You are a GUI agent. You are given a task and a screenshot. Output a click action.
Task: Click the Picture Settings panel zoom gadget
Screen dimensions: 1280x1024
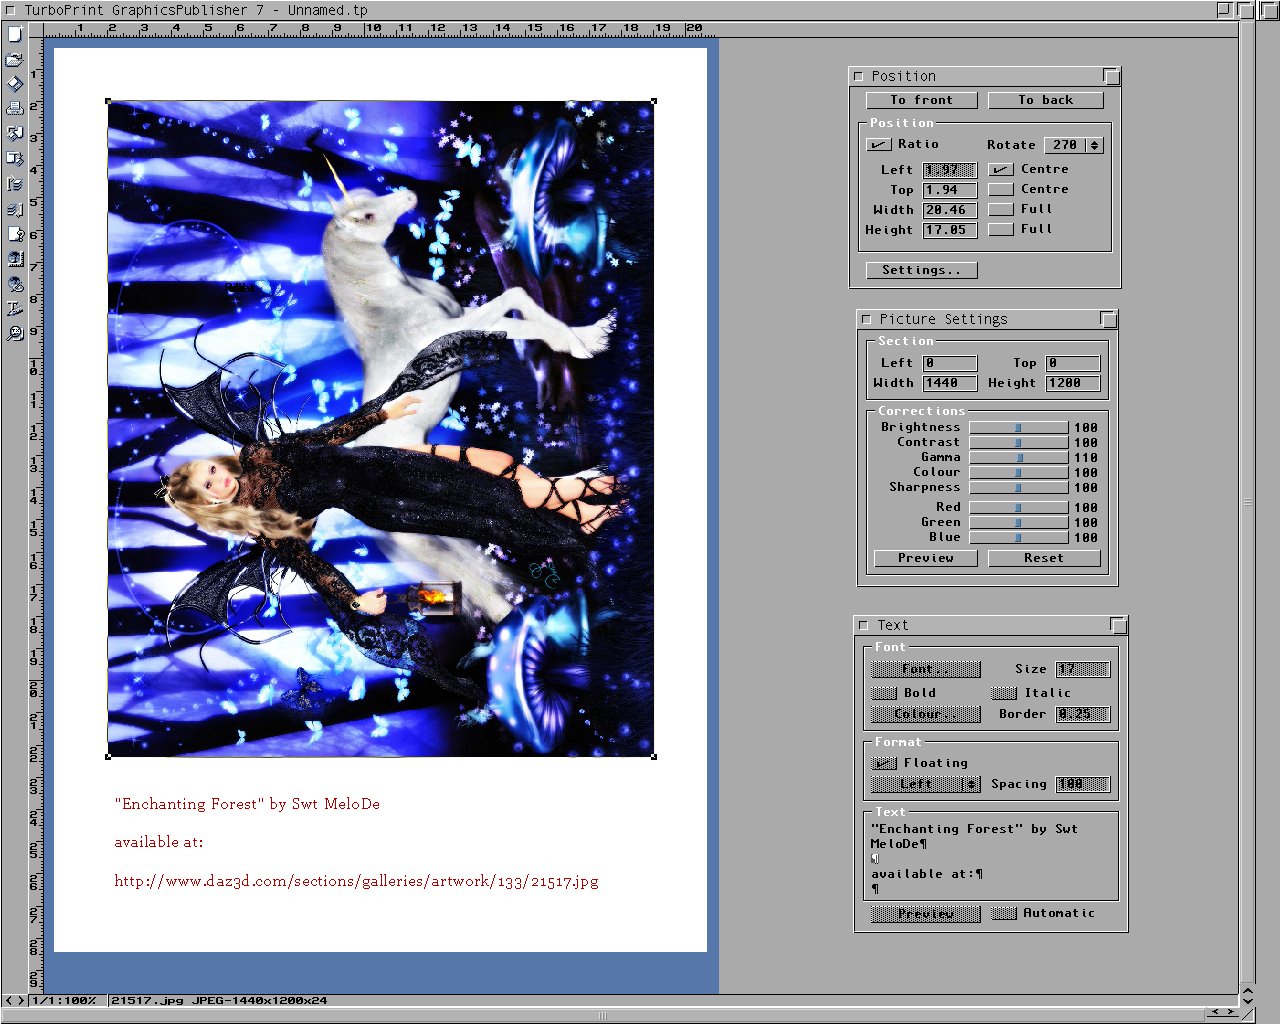point(1108,319)
